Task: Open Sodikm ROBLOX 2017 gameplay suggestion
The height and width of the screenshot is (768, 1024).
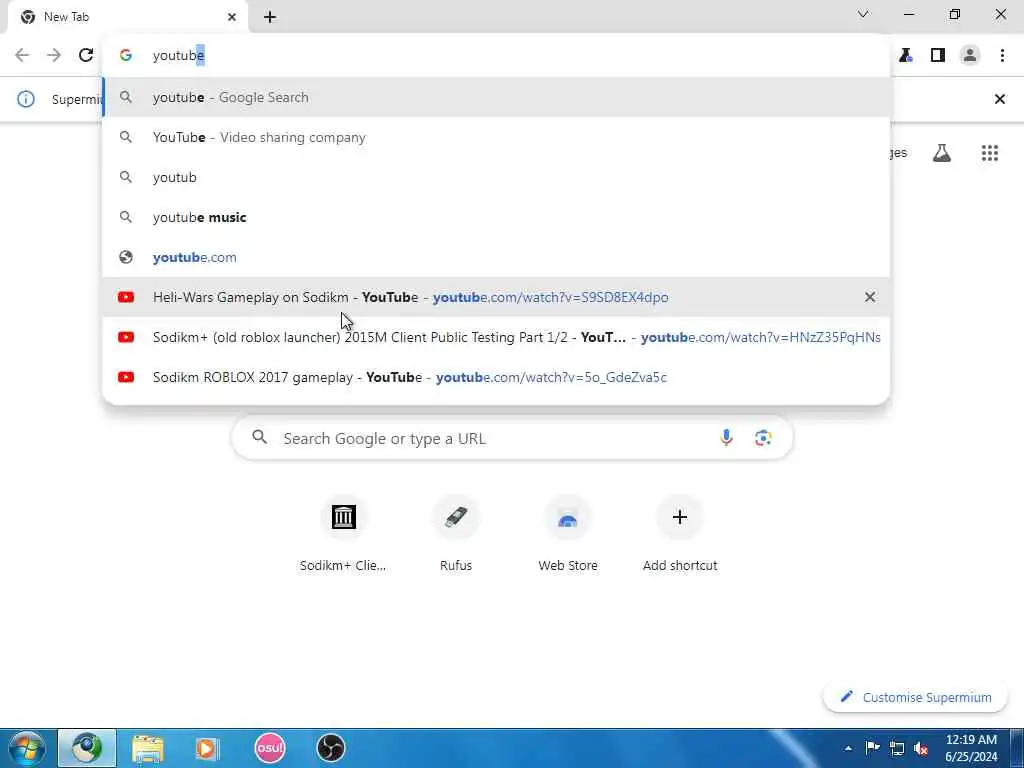Action: [496, 377]
